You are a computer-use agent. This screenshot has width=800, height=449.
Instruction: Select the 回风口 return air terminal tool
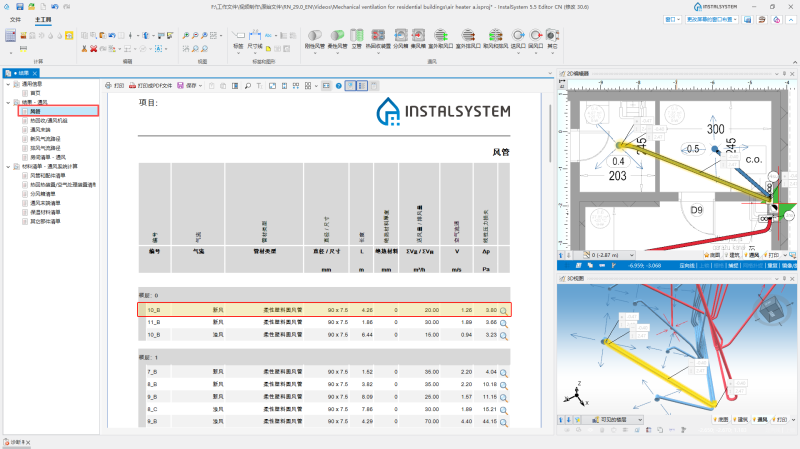pyautogui.click(x=535, y=39)
